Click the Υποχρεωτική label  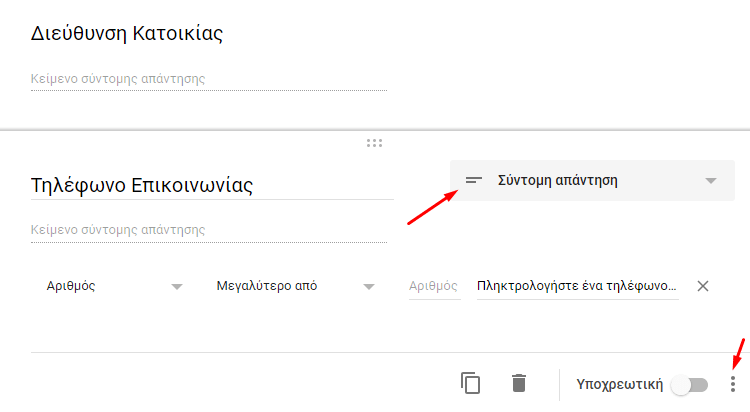pyautogui.click(x=619, y=384)
